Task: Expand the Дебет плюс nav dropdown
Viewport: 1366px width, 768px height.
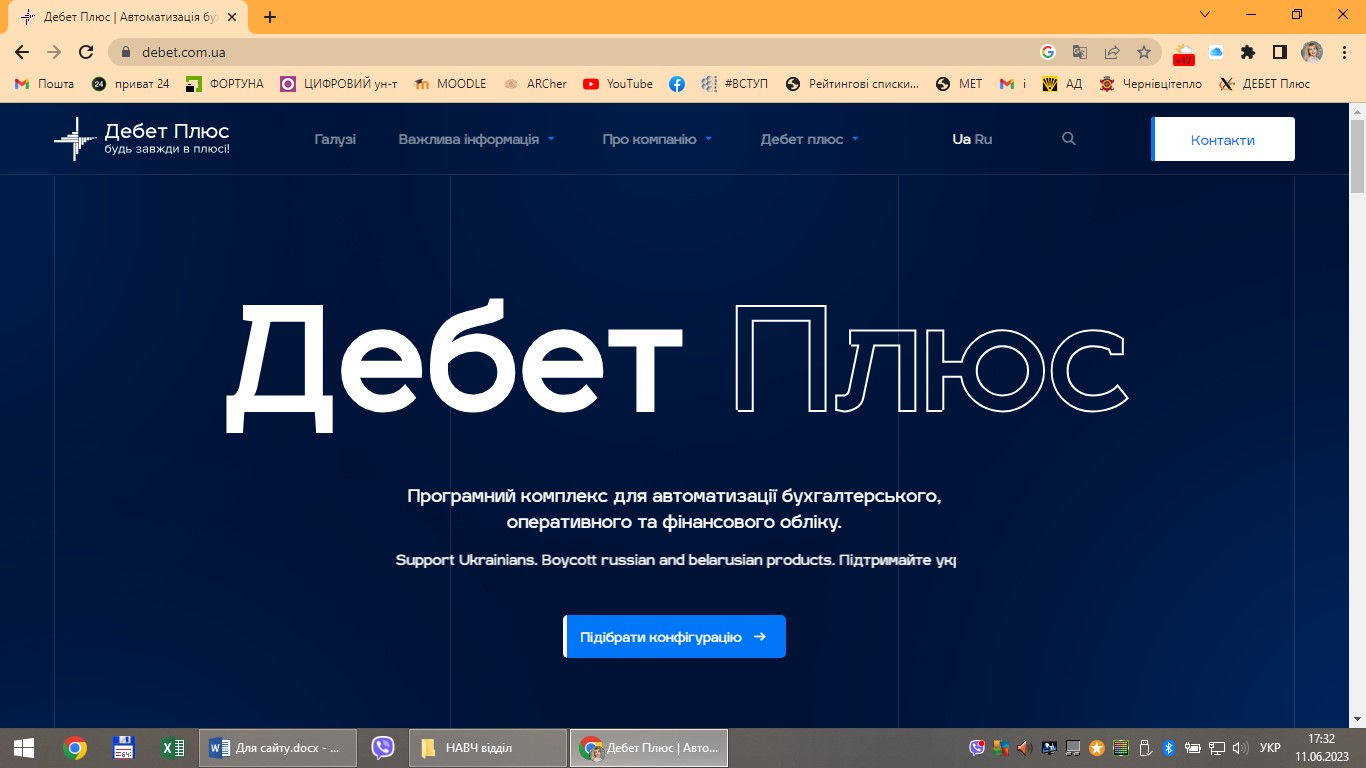Action: click(x=809, y=139)
